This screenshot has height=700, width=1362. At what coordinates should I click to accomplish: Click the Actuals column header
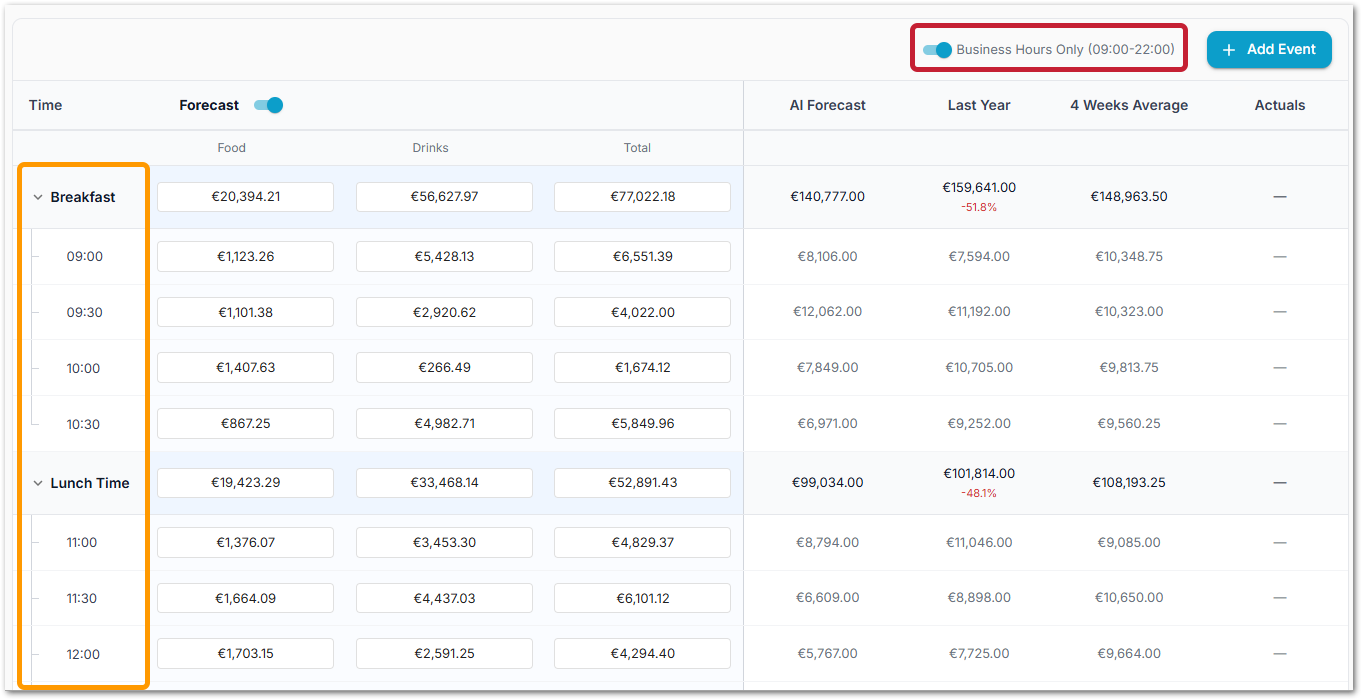pyautogui.click(x=1279, y=105)
